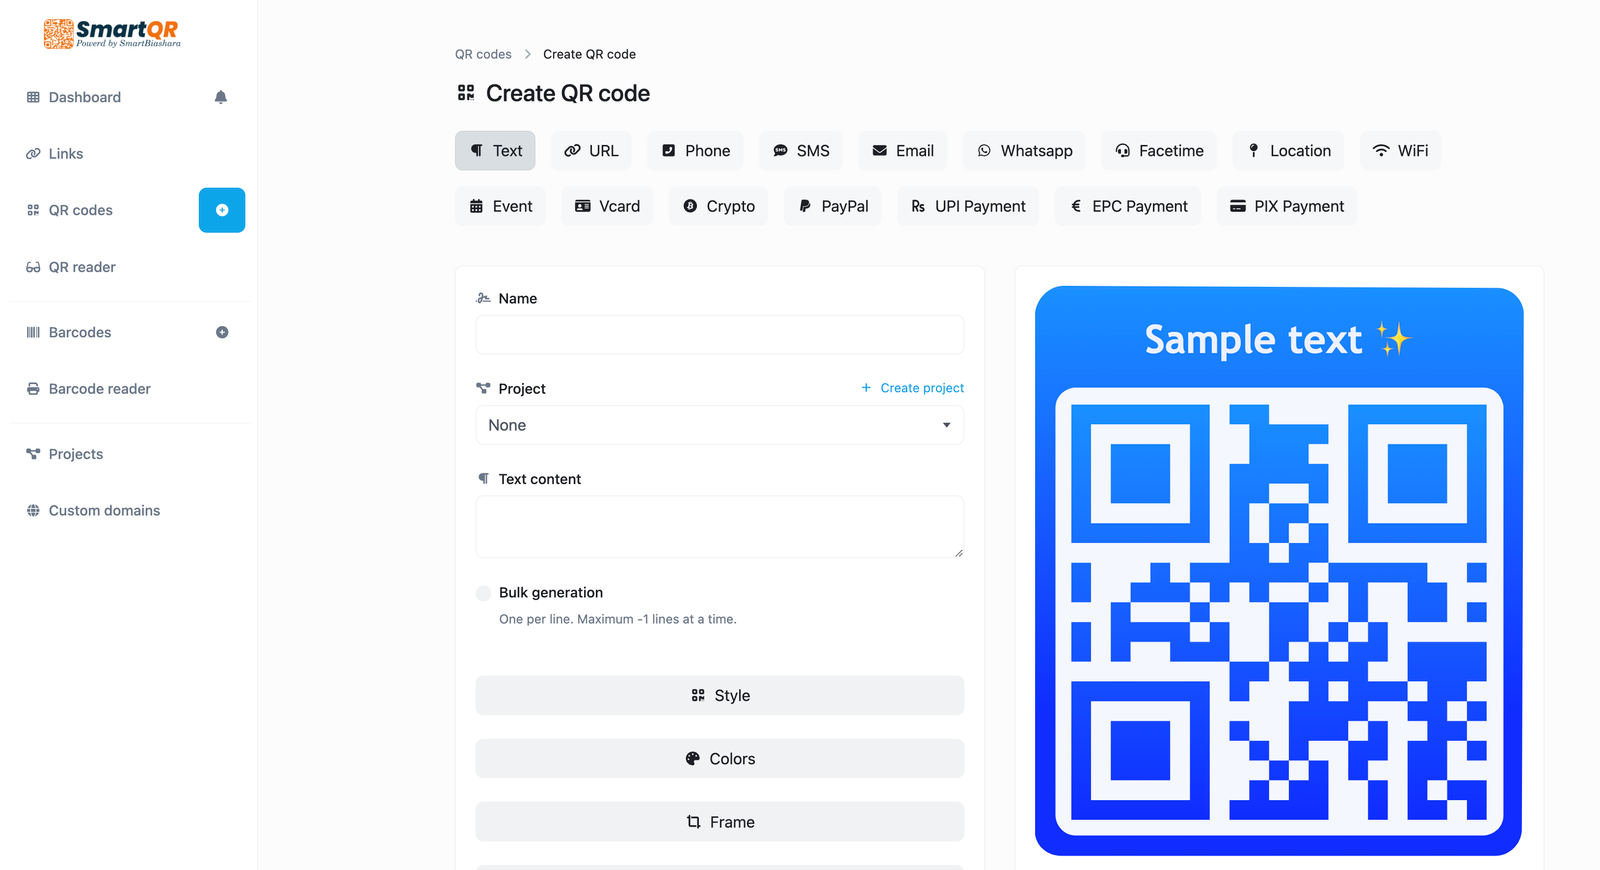This screenshot has width=1600, height=870.
Task: Select the URL QR type
Action: (591, 151)
